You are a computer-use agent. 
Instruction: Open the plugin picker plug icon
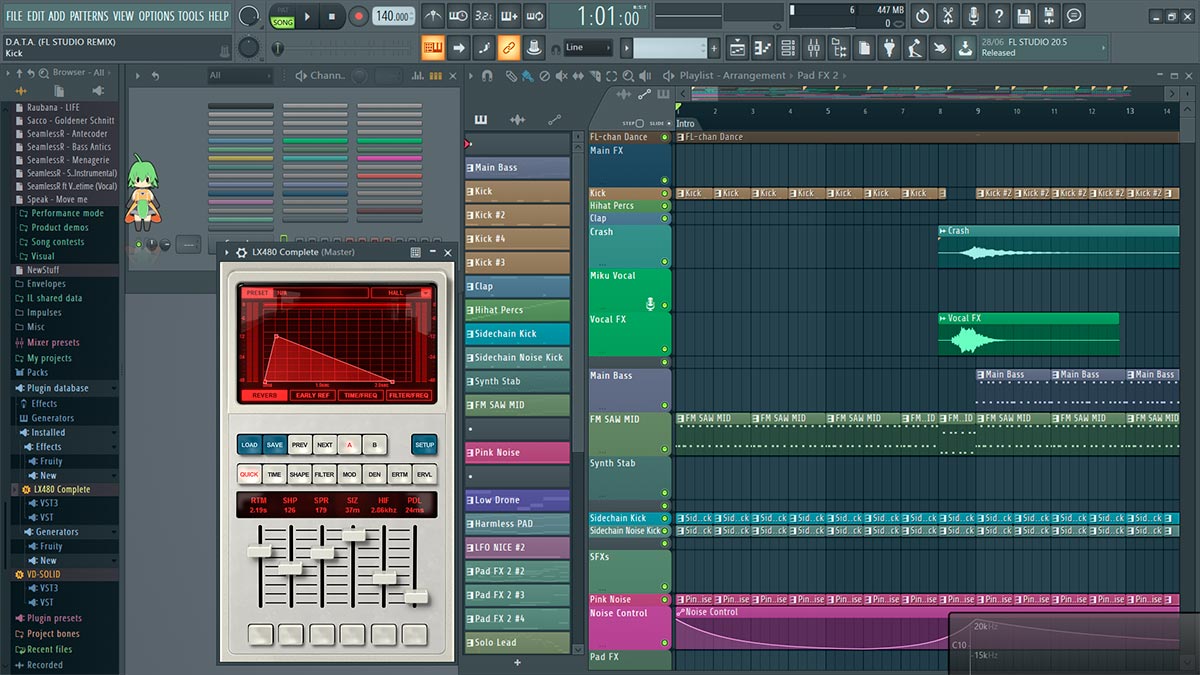(x=889, y=47)
